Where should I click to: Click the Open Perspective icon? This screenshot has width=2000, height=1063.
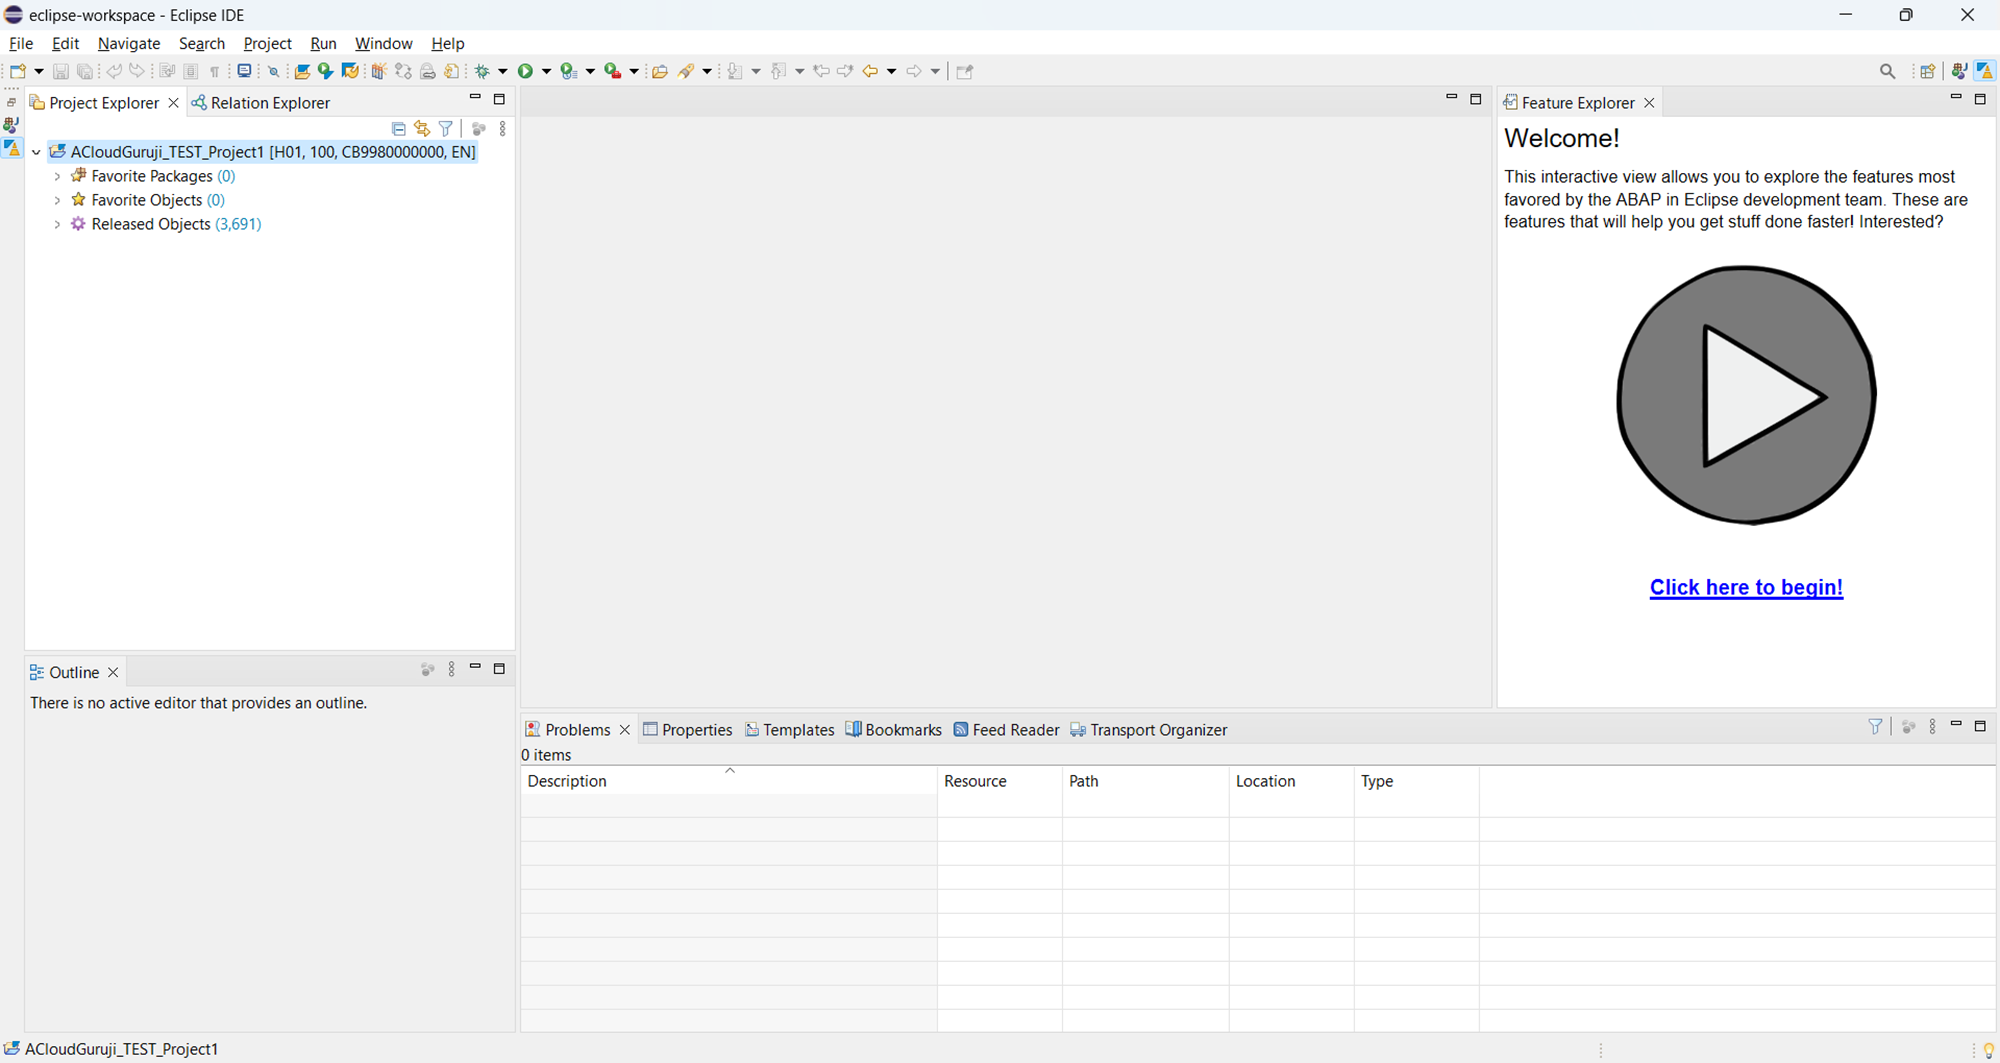point(1927,71)
